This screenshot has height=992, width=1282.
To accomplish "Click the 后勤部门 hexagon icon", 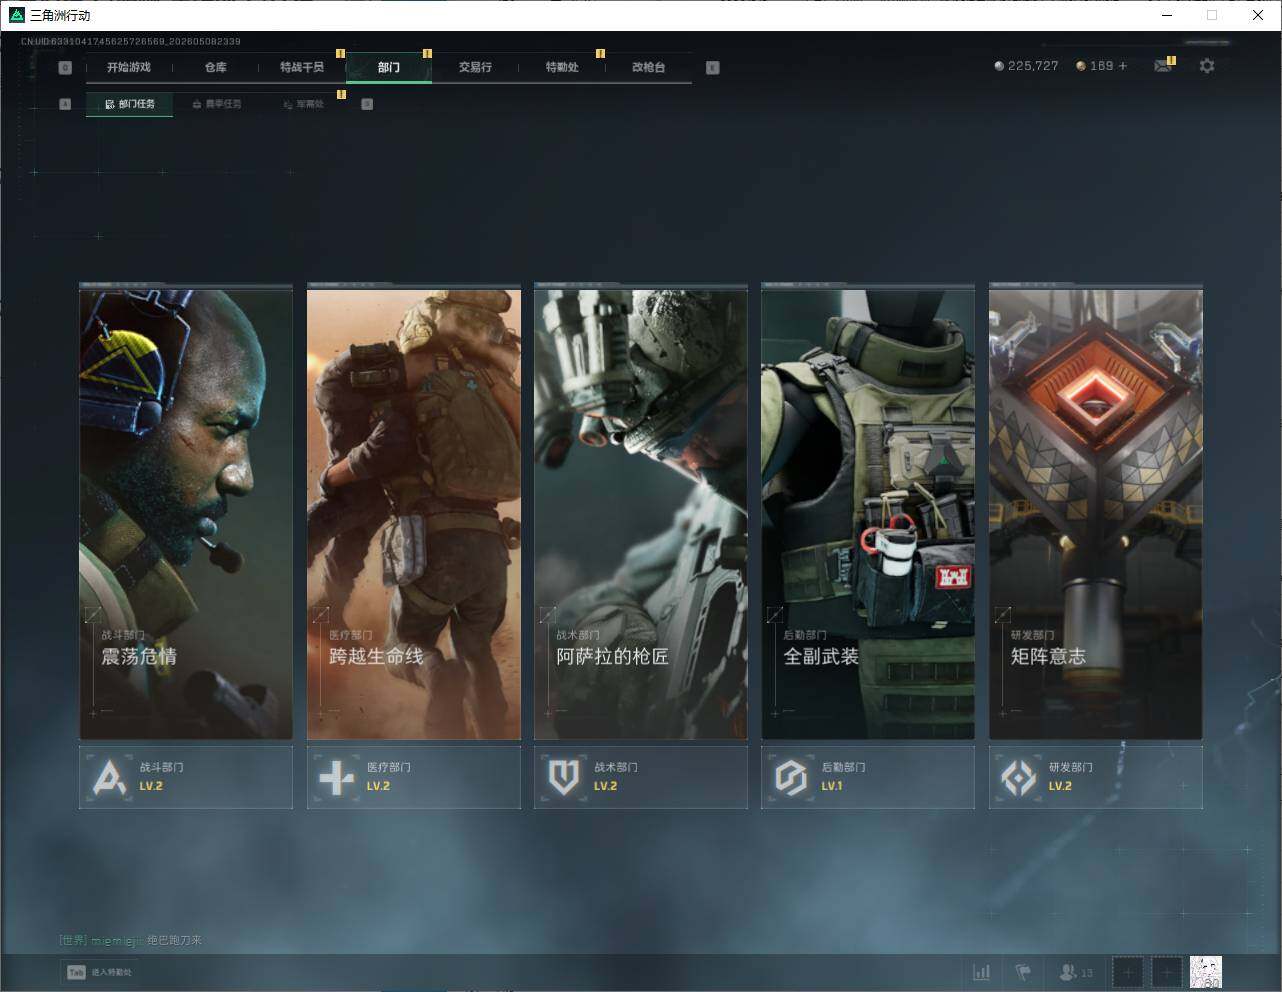I will [x=791, y=777].
